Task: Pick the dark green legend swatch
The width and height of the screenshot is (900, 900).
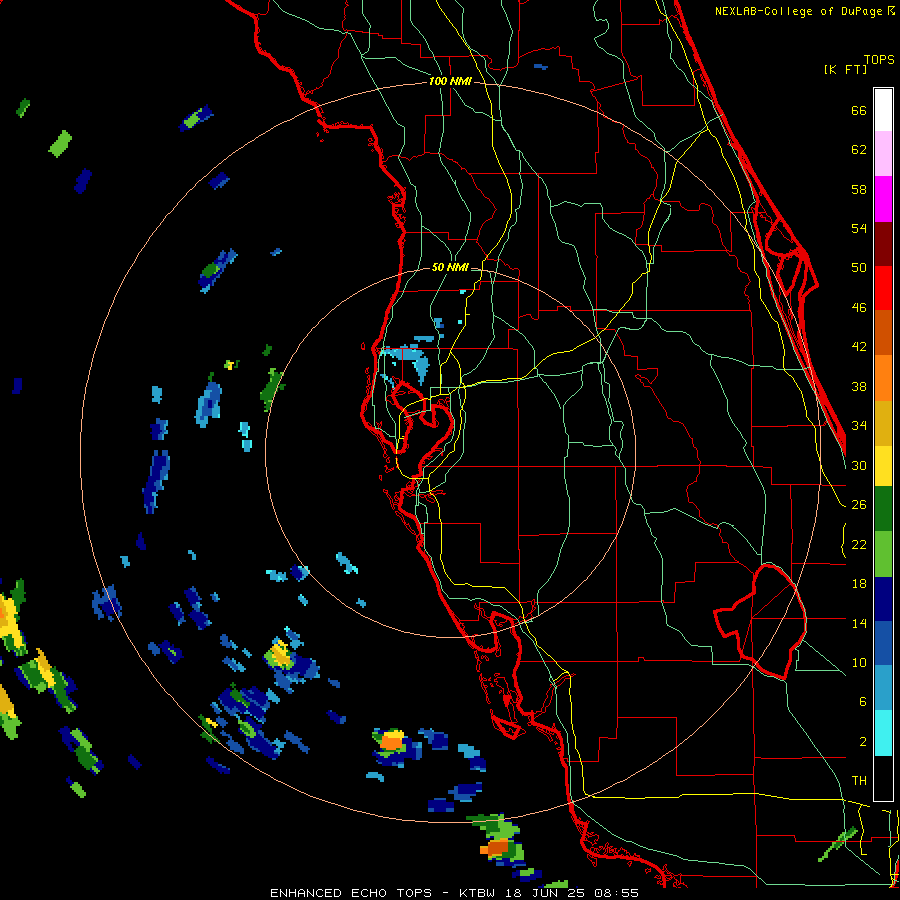Action: (x=883, y=509)
